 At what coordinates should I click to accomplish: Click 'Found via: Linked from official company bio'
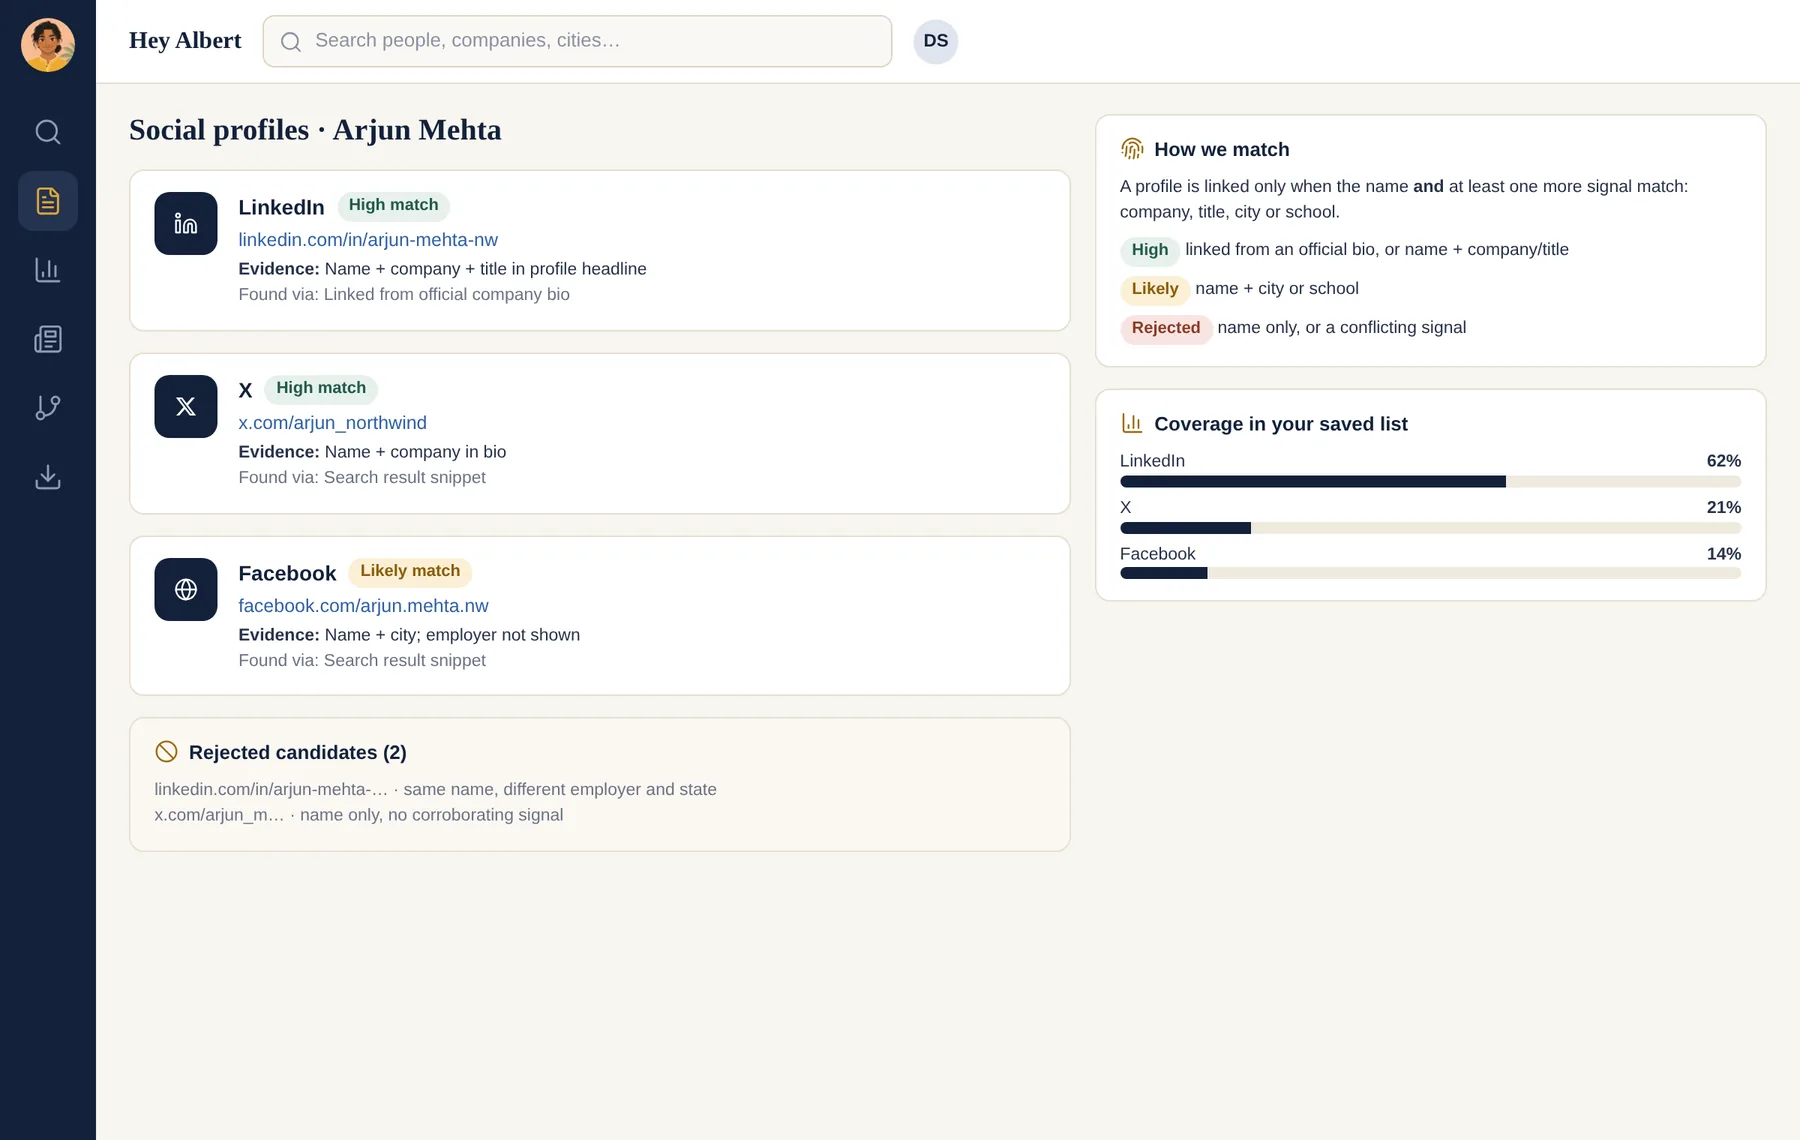pyautogui.click(x=404, y=295)
